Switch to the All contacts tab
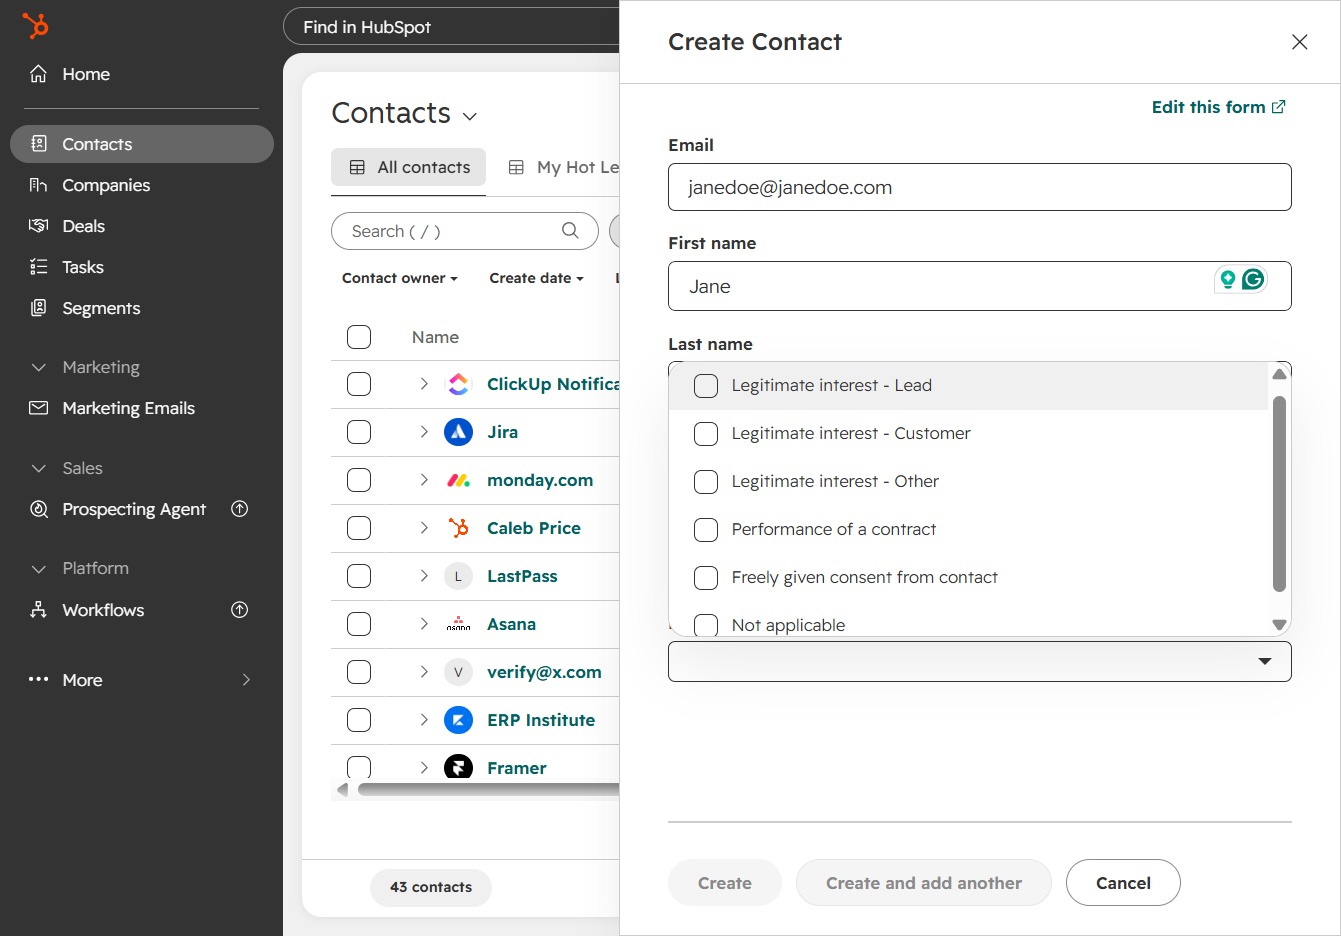The image size is (1341, 936). (409, 167)
